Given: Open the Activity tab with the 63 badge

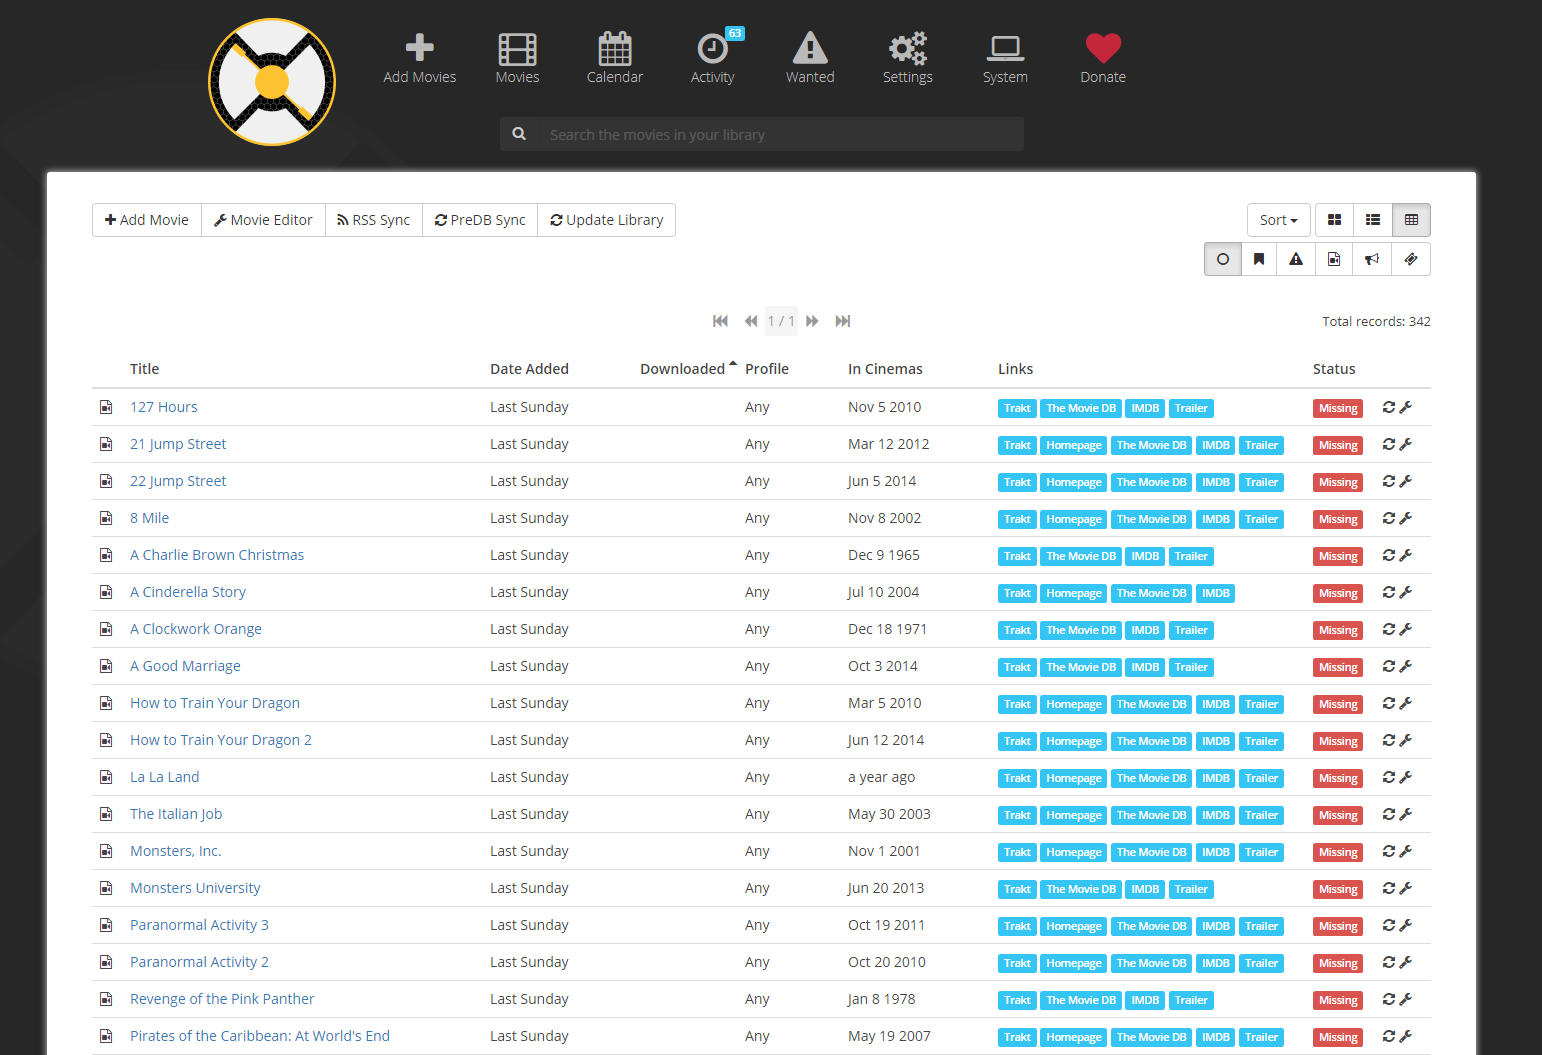Looking at the screenshot, I should coord(713,57).
